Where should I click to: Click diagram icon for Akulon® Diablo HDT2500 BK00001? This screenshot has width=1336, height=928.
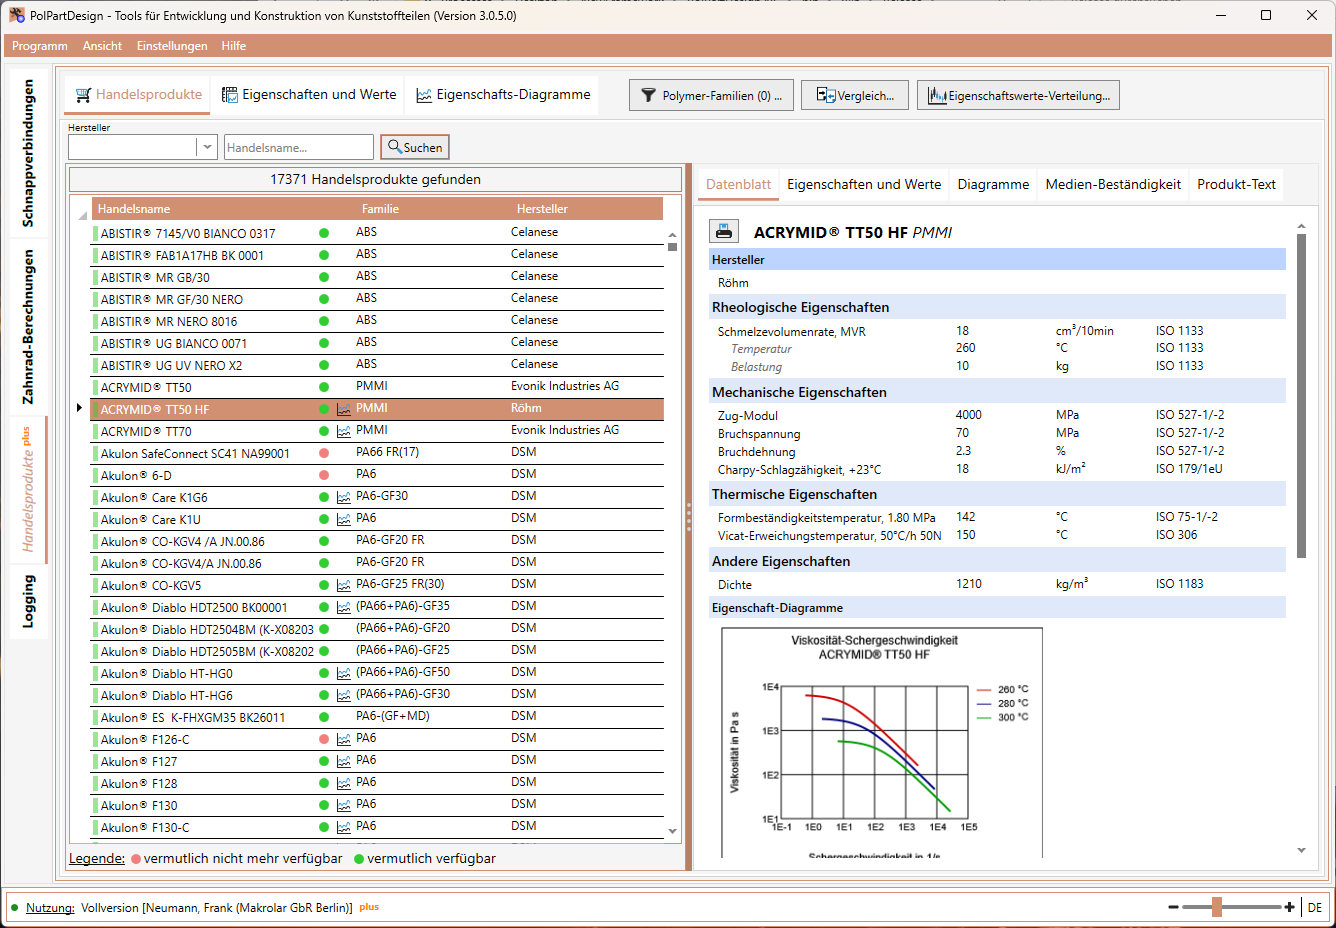[x=344, y=607]
